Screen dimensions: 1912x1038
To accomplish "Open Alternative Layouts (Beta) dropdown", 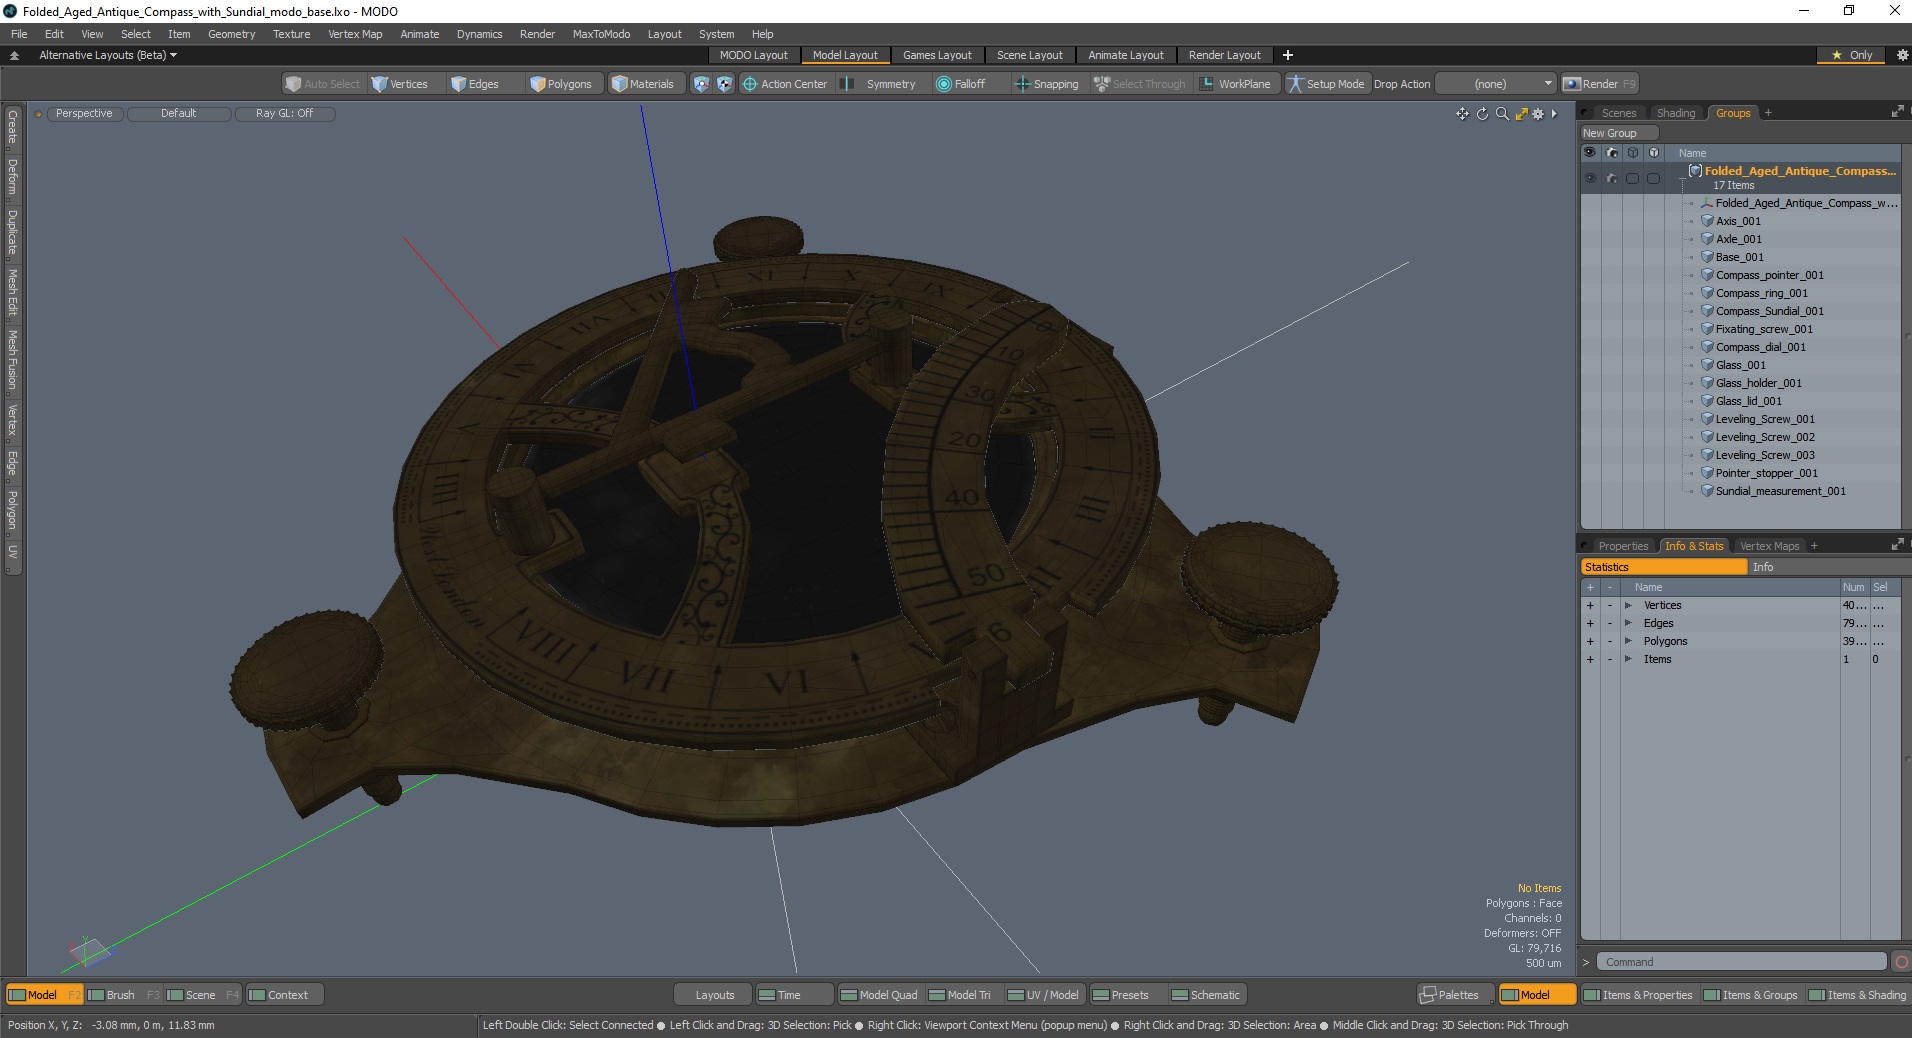I will point(108,55).
